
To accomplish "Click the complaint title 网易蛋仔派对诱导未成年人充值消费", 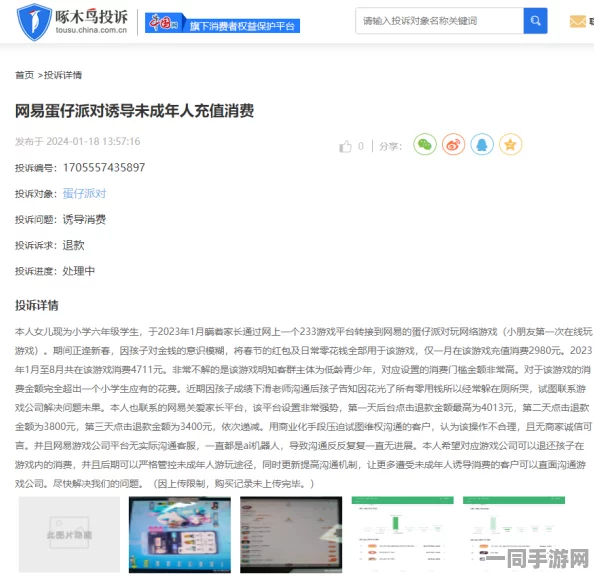I will (x=134, y=111).
